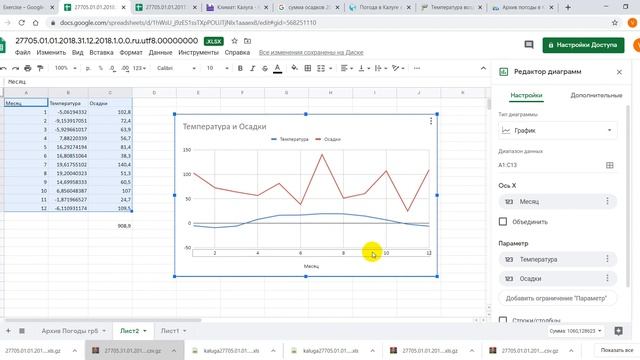Open the vertical align dropdown
The image size is (640, 360).
pyautogui.click(x=364, y=68)
